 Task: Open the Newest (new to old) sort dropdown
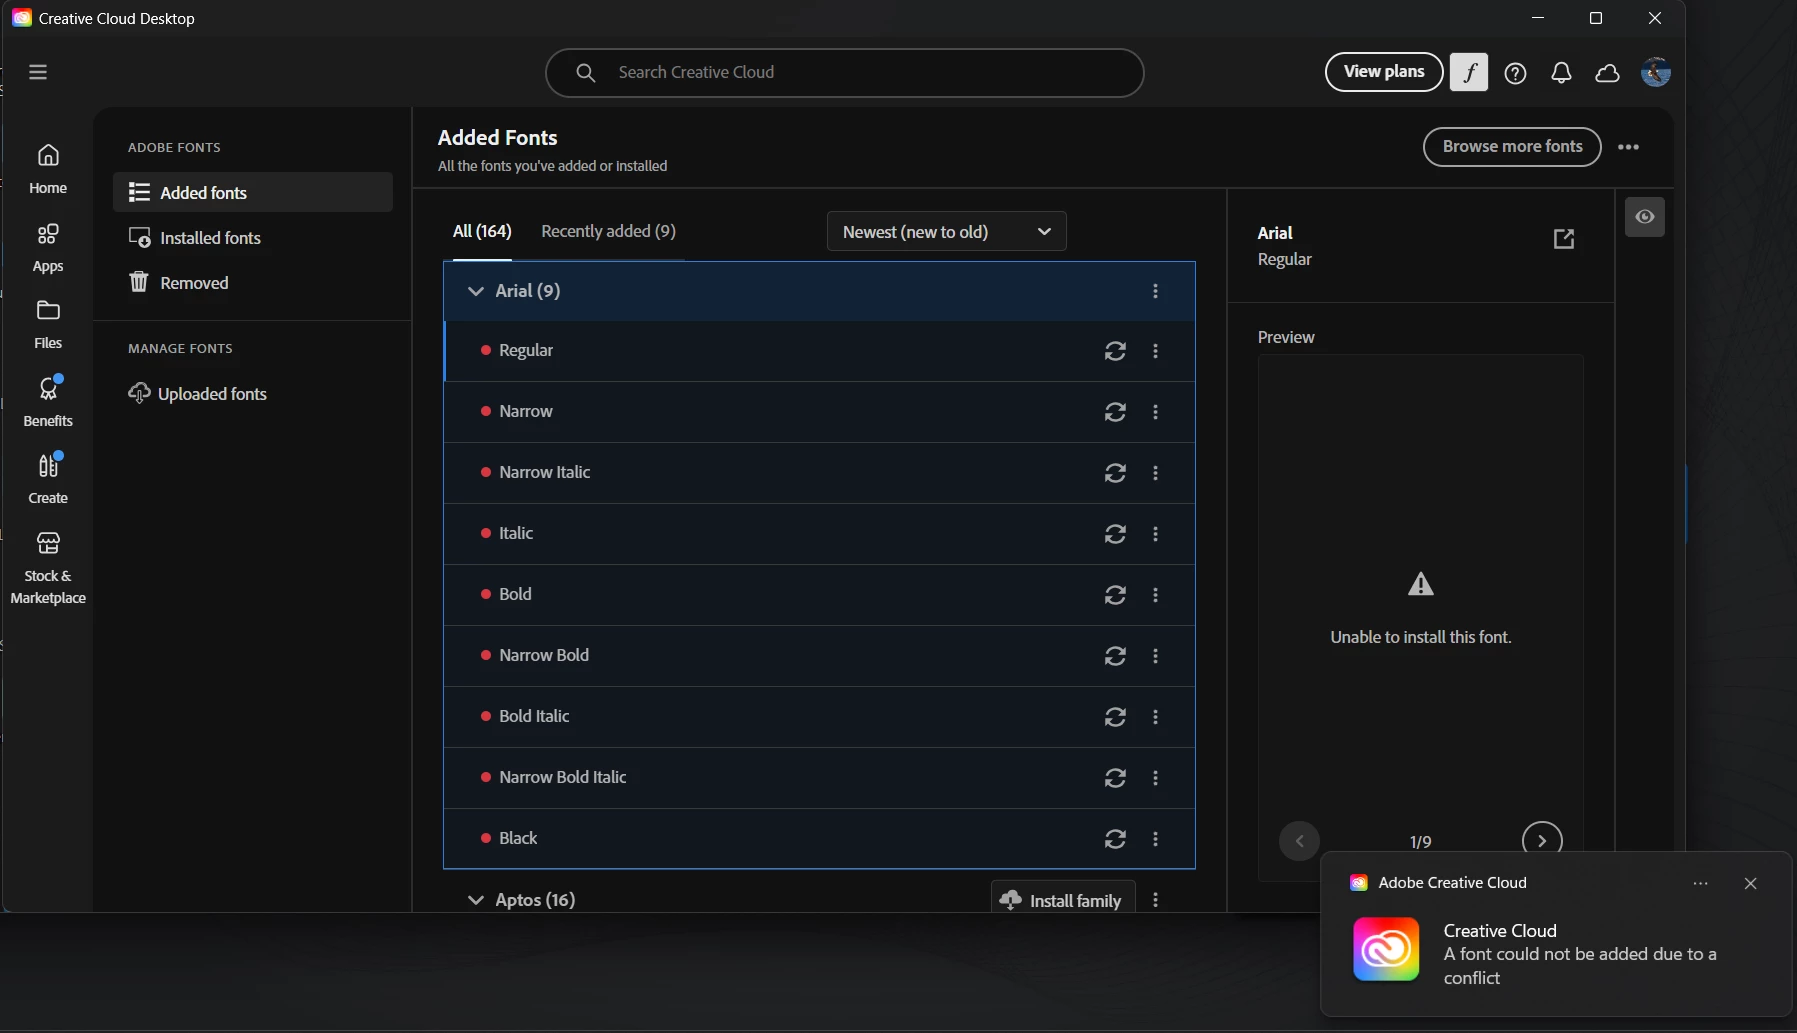pyautogui.click(x=946, y=232)
